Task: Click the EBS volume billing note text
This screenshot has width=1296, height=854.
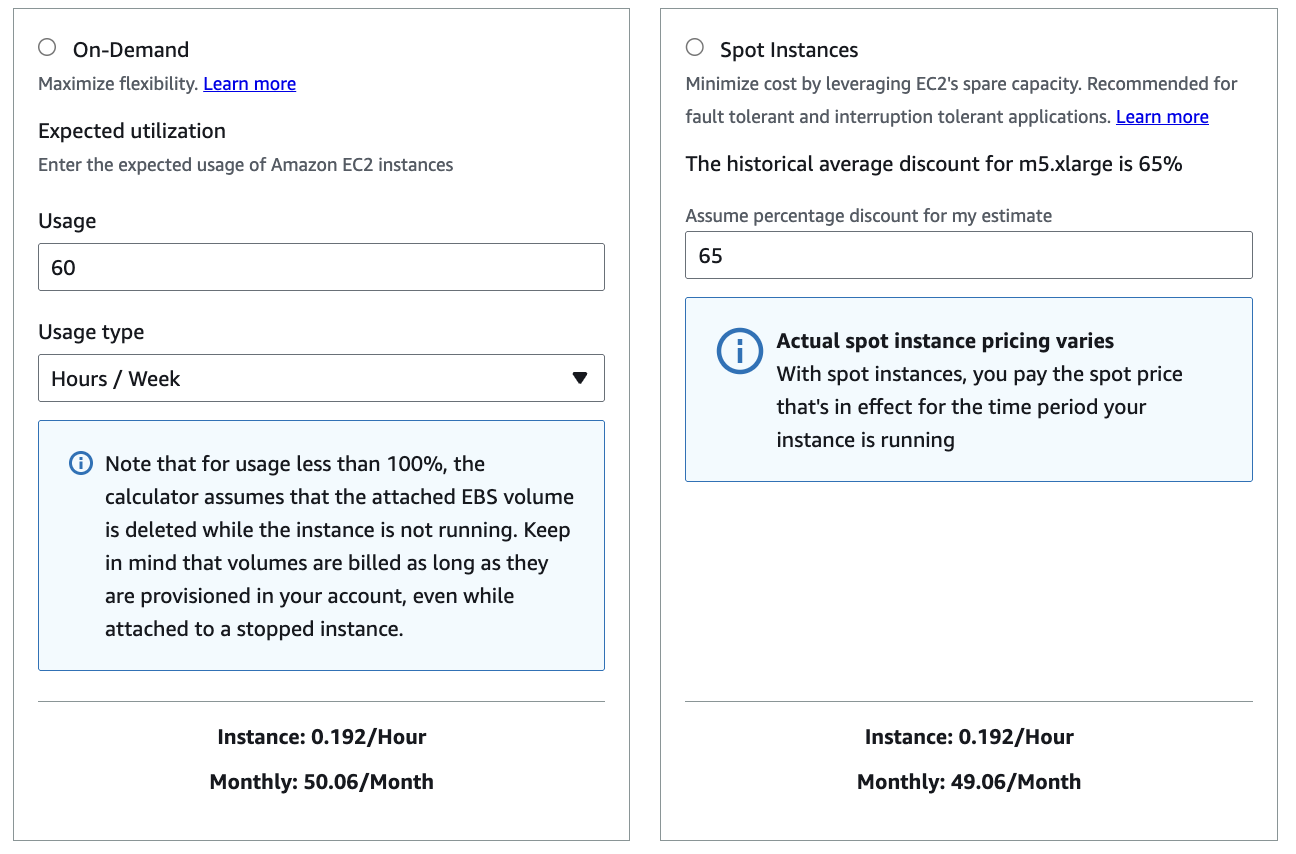Action: [340, 546]
